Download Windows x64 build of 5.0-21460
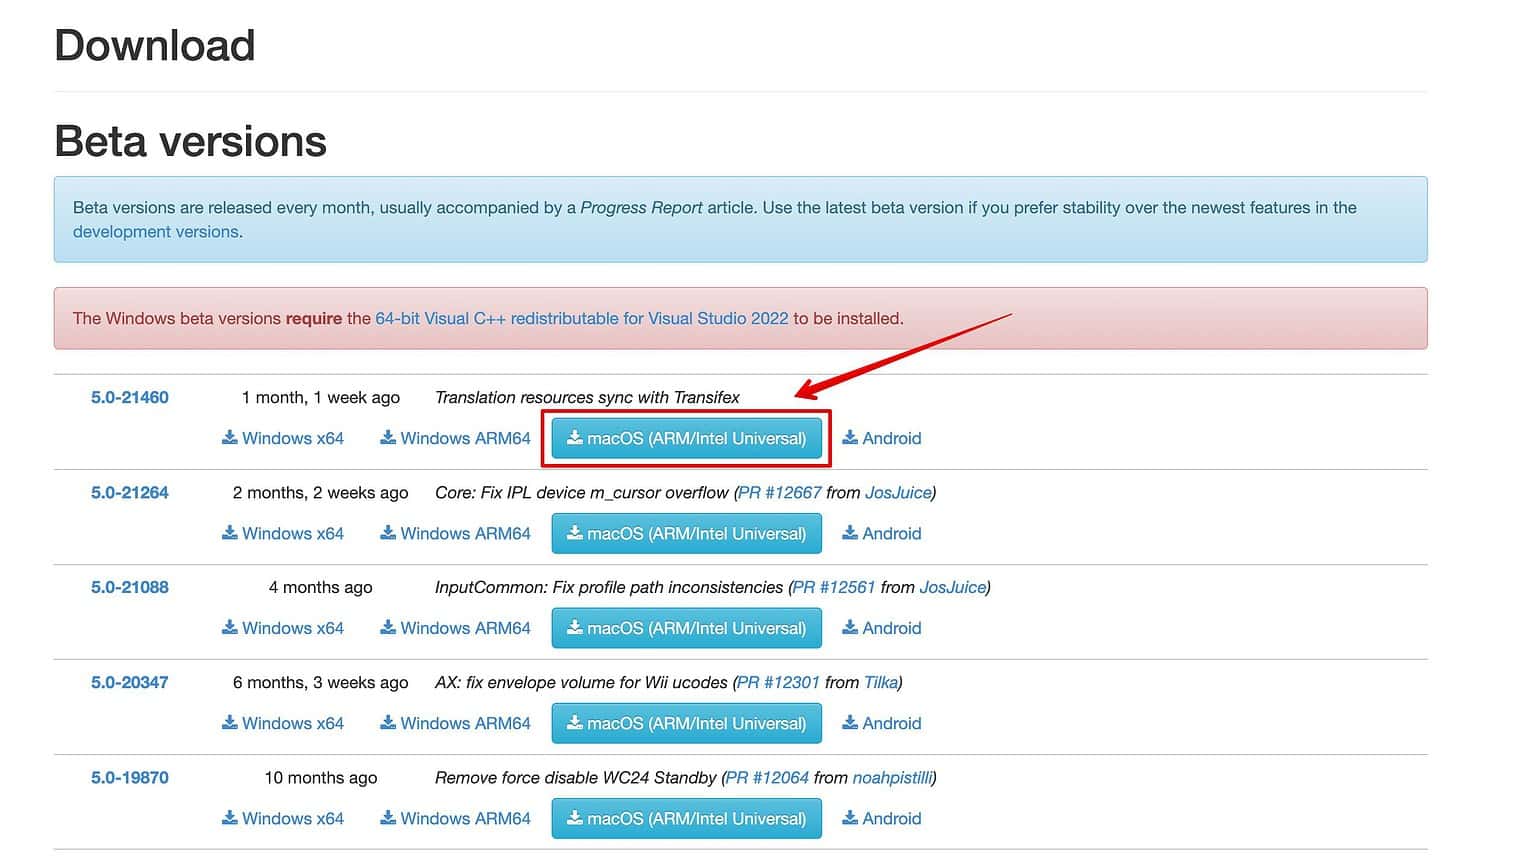This screenshot has width=1536, height=860. (x=283, y=438)
